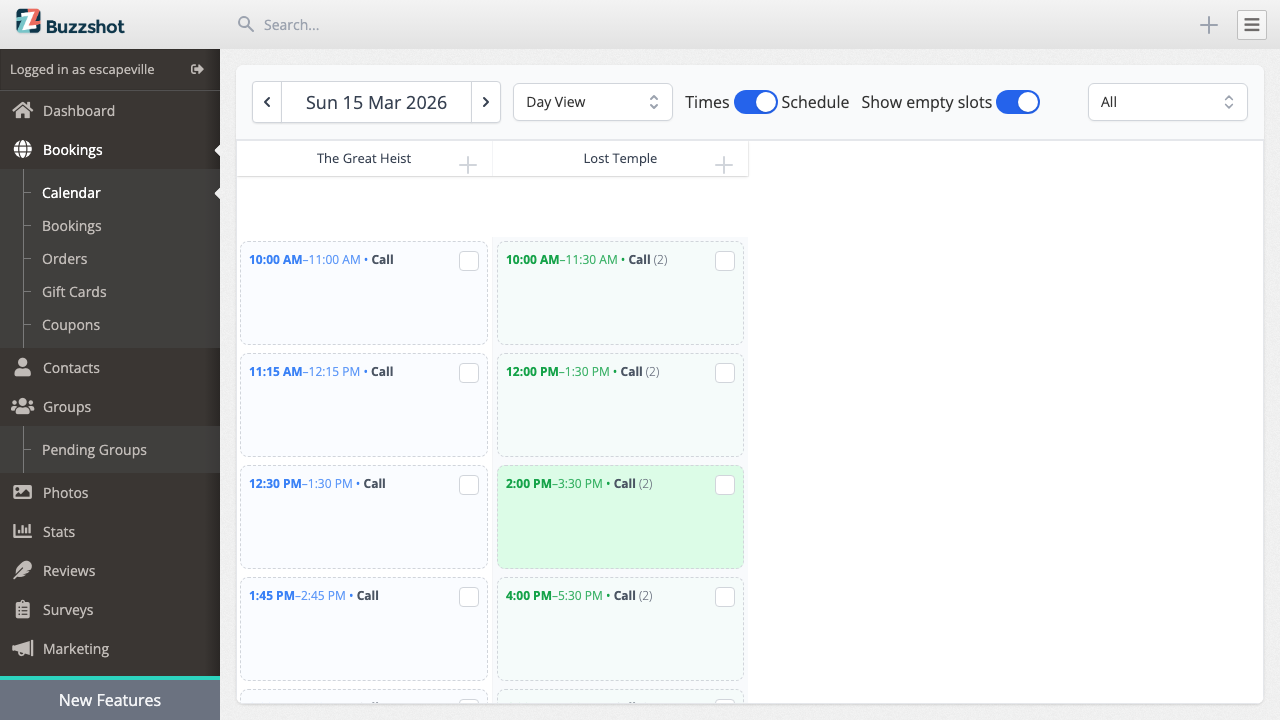Viewport: 1280px width, 720px height.
Task: Advance to the next day with right chevron
Action: [486, 101]
